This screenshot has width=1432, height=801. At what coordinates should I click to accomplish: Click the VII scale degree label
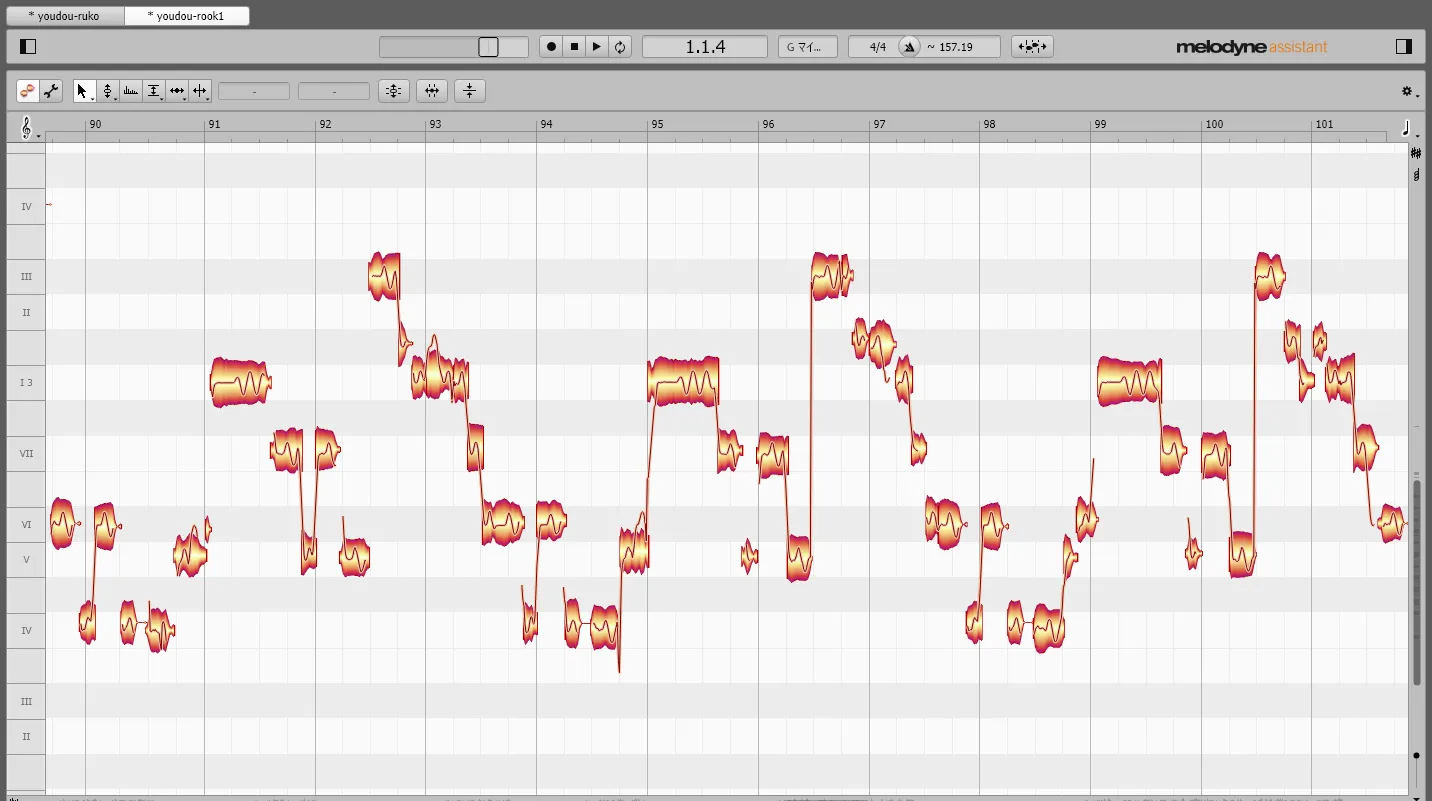[26, 453]
